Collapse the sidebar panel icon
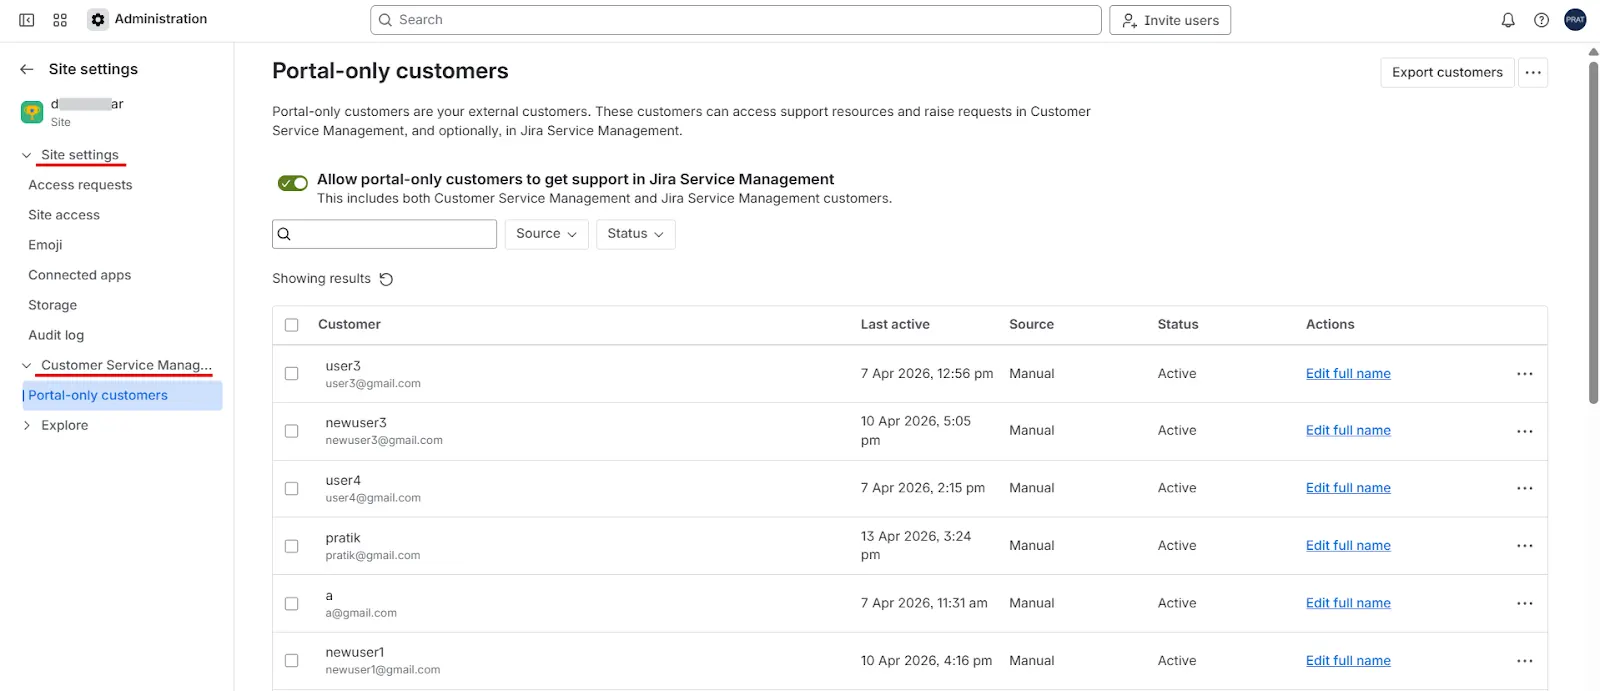The image size is (1600, 691). [27, 20]
